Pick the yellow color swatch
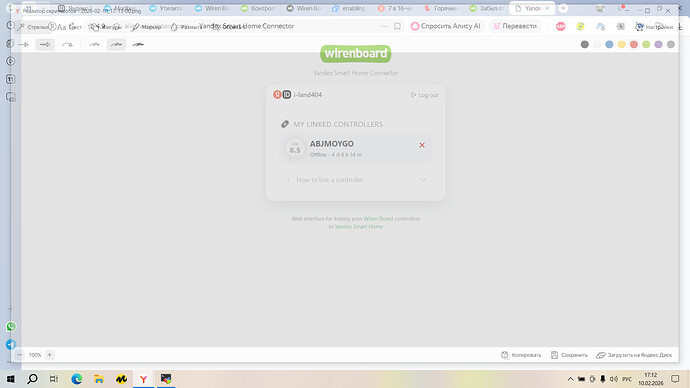The height and width of the screenshot is (388, 690). pyautogui.click(x=621, y=44)
